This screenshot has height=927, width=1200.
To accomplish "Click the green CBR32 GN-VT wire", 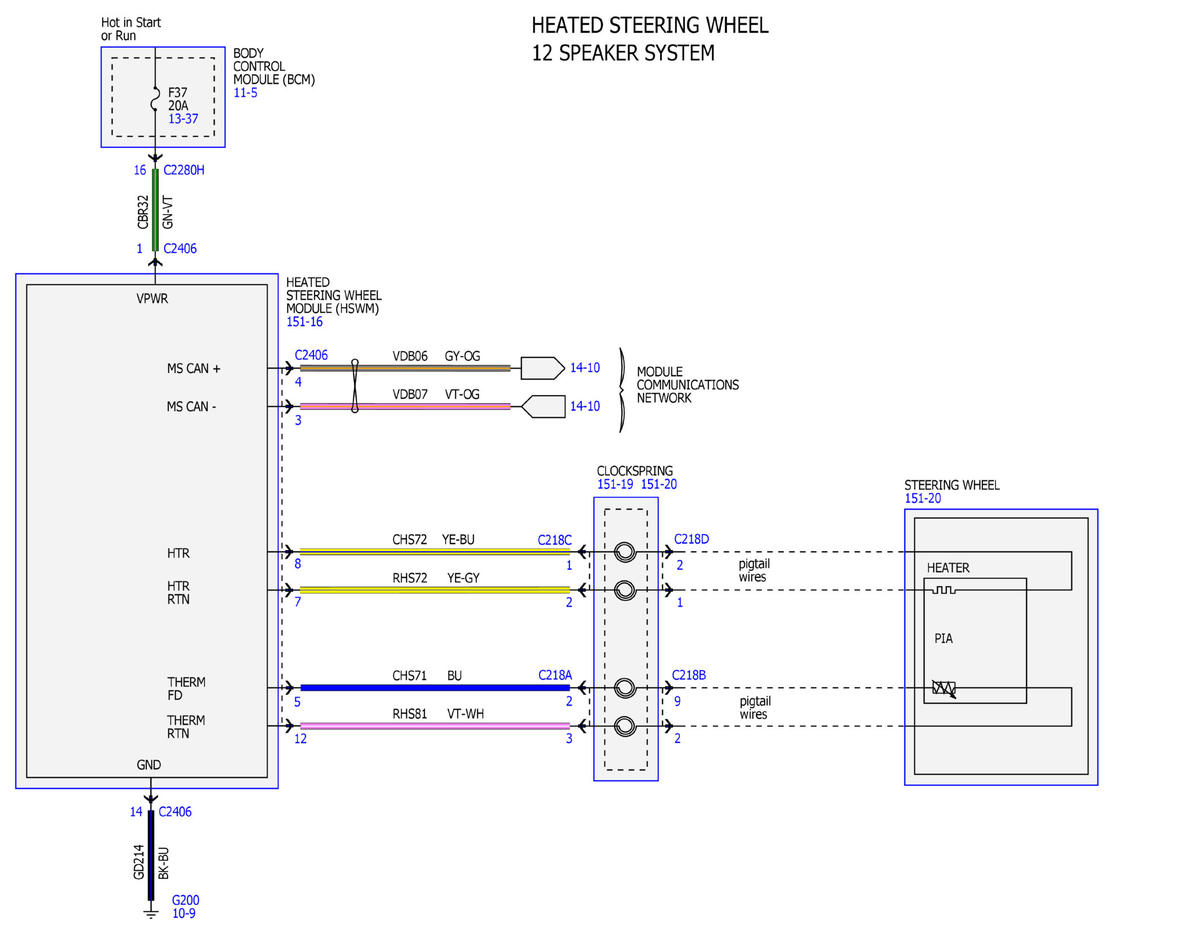I will click(156, 211).
